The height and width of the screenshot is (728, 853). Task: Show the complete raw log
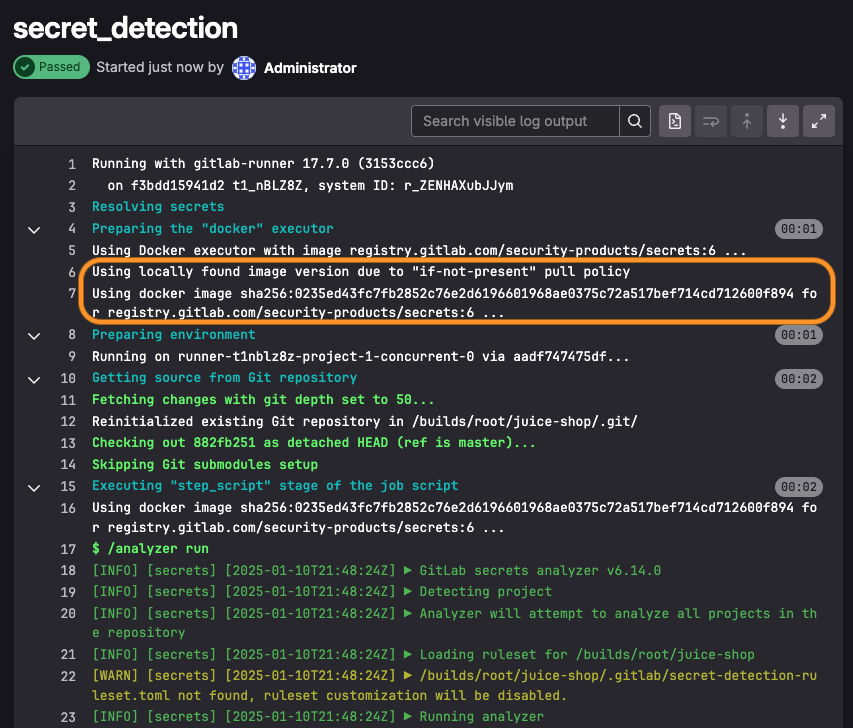675,121
